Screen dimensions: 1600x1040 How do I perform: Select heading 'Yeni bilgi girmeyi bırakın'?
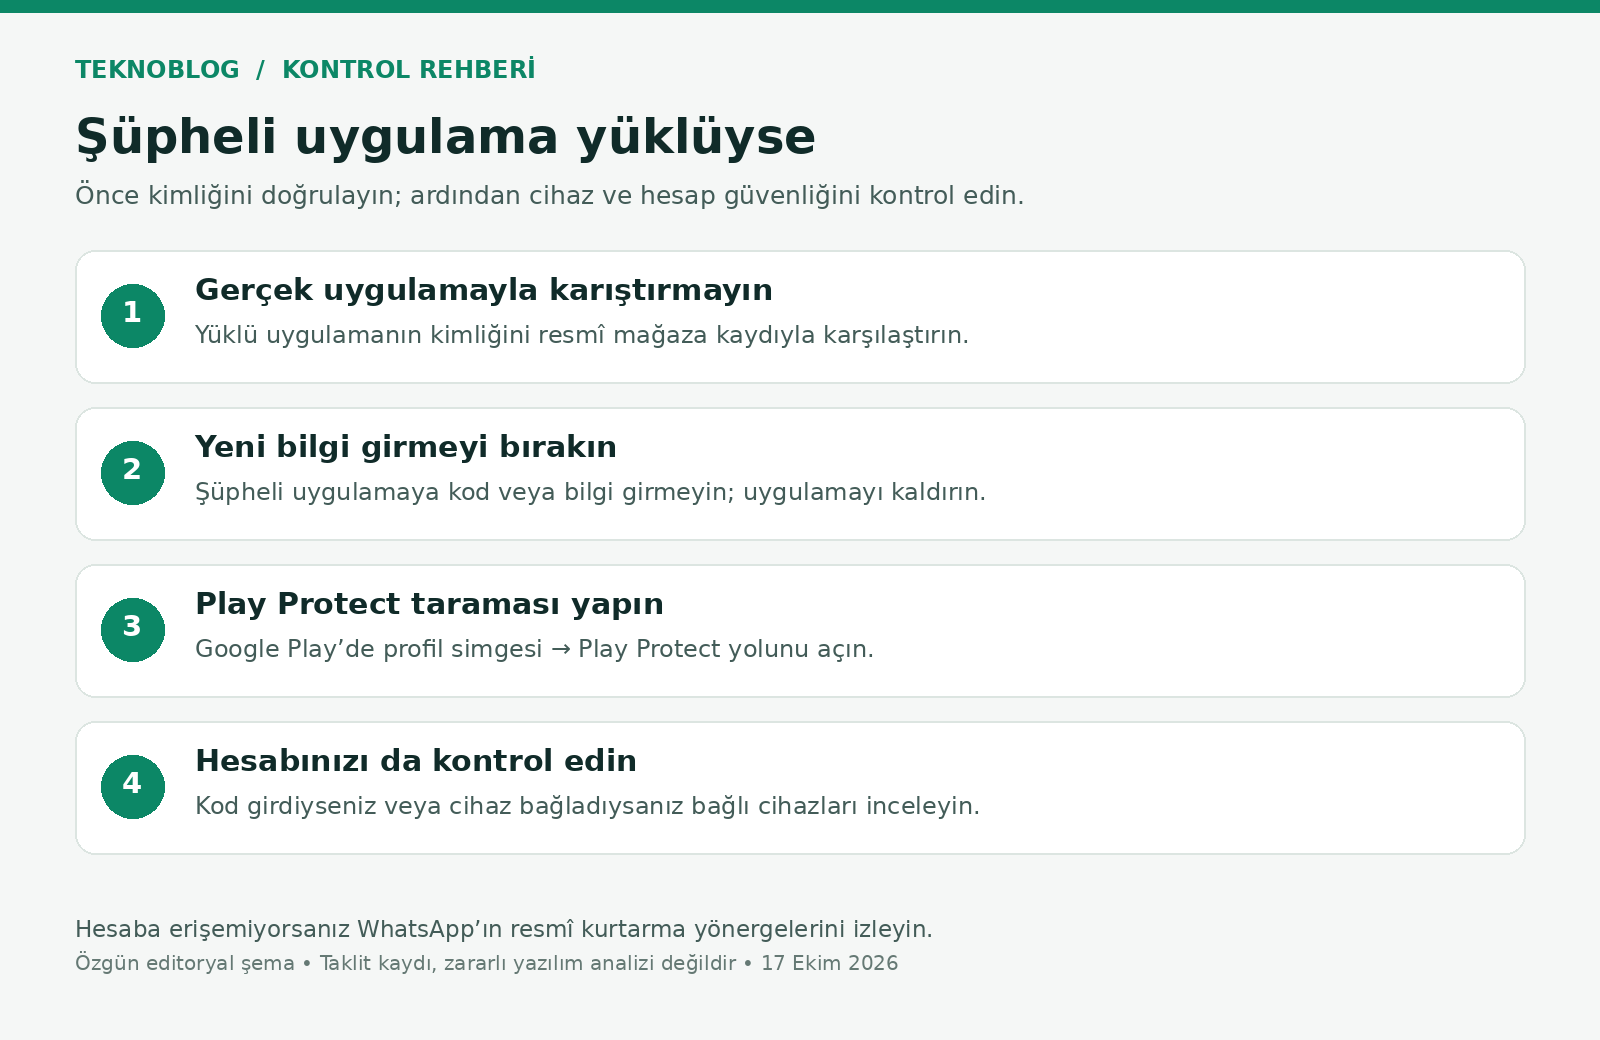(406, 447)
